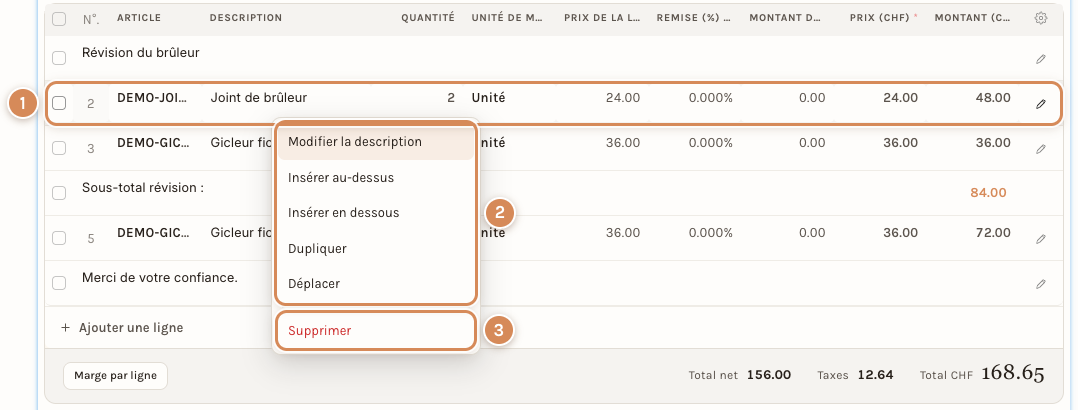This screenshot has height=410, width=1078.
Task: Click the pencil icon on Joint de brûleur row
Action: pos(1040,104)
